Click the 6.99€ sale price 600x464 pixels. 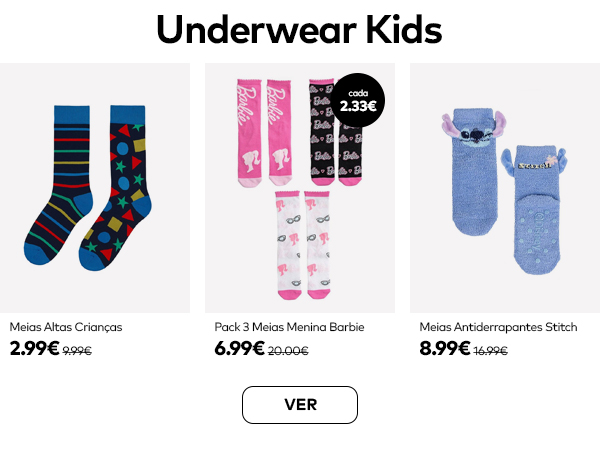point(240,348)
